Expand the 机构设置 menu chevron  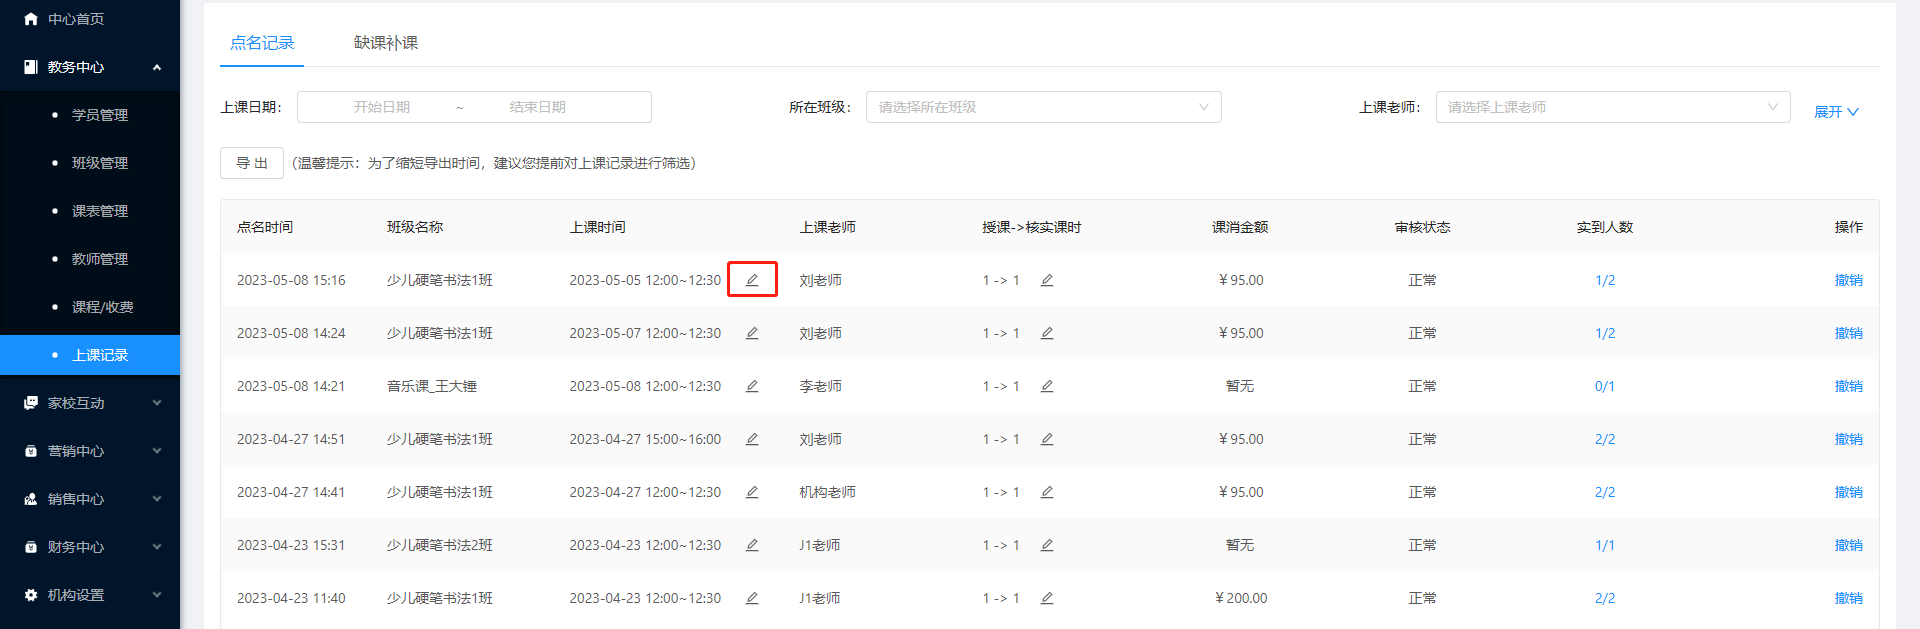[x=157, y=595]
